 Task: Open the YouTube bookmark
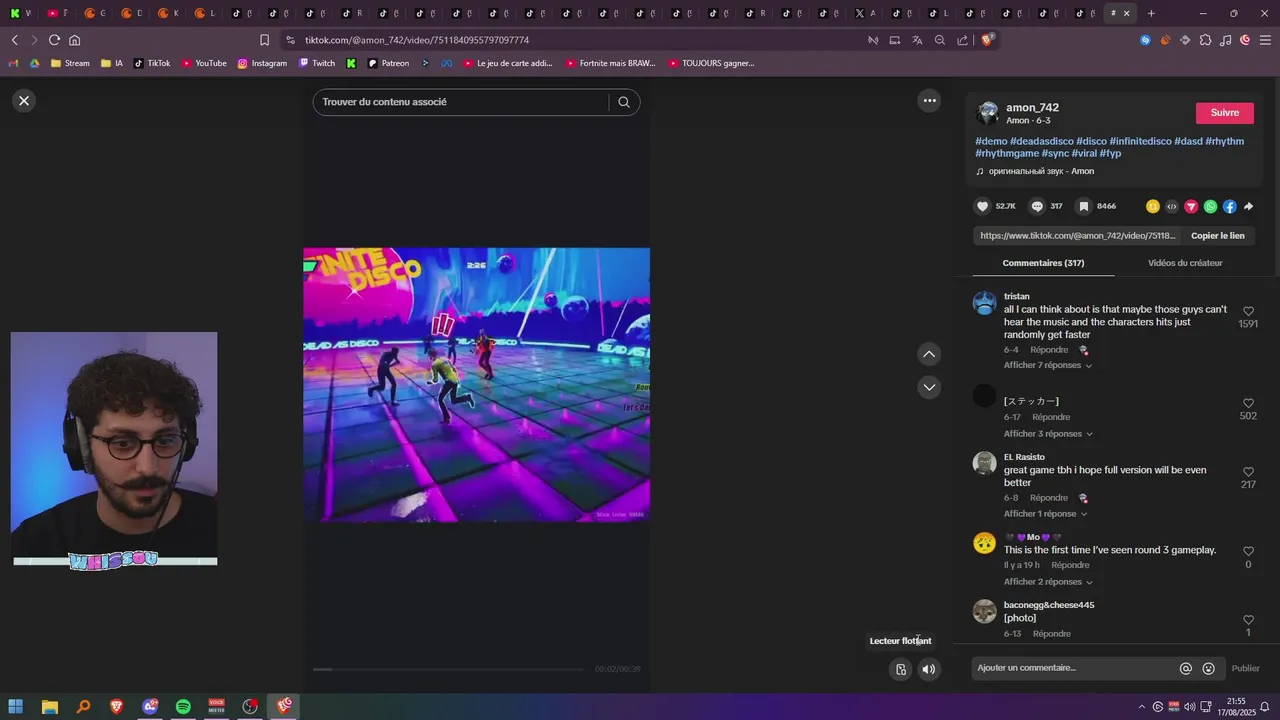(x=204, y=63)
